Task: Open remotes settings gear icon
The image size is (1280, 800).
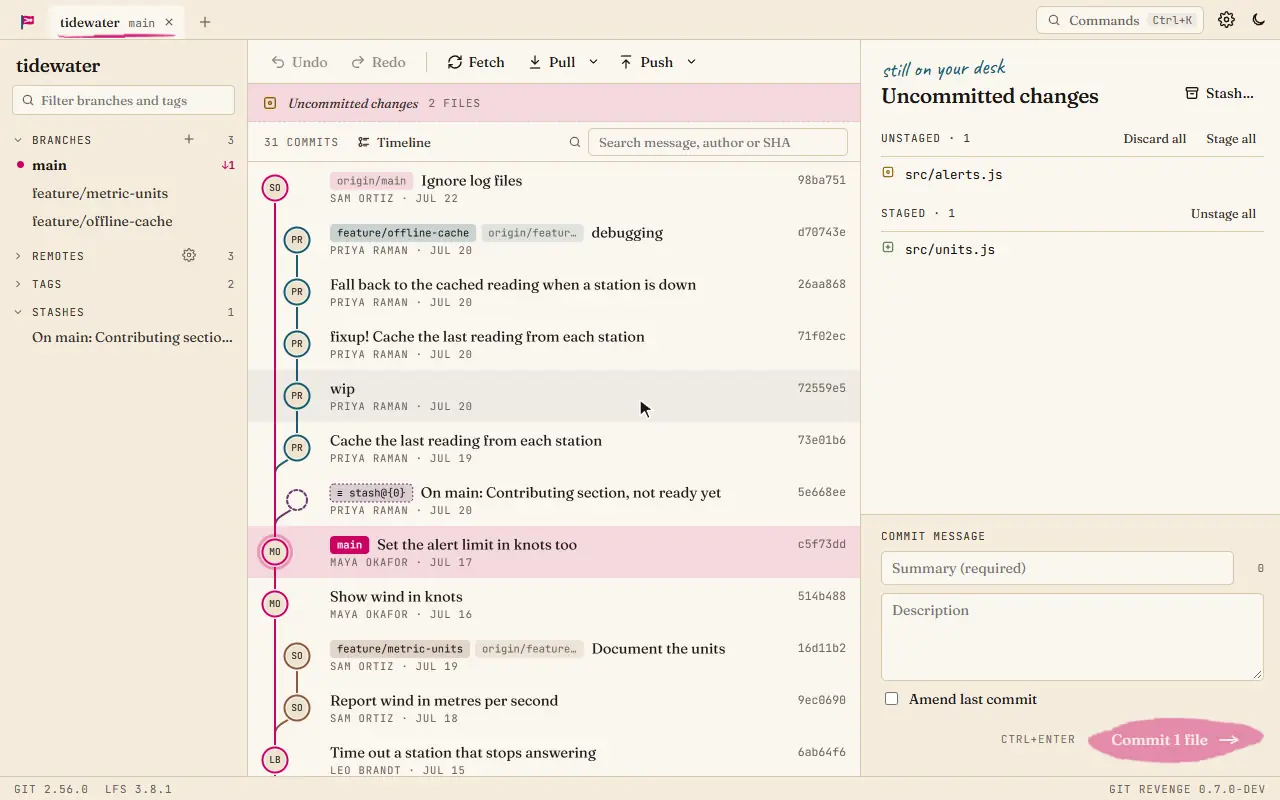Action: coord(189,256)
